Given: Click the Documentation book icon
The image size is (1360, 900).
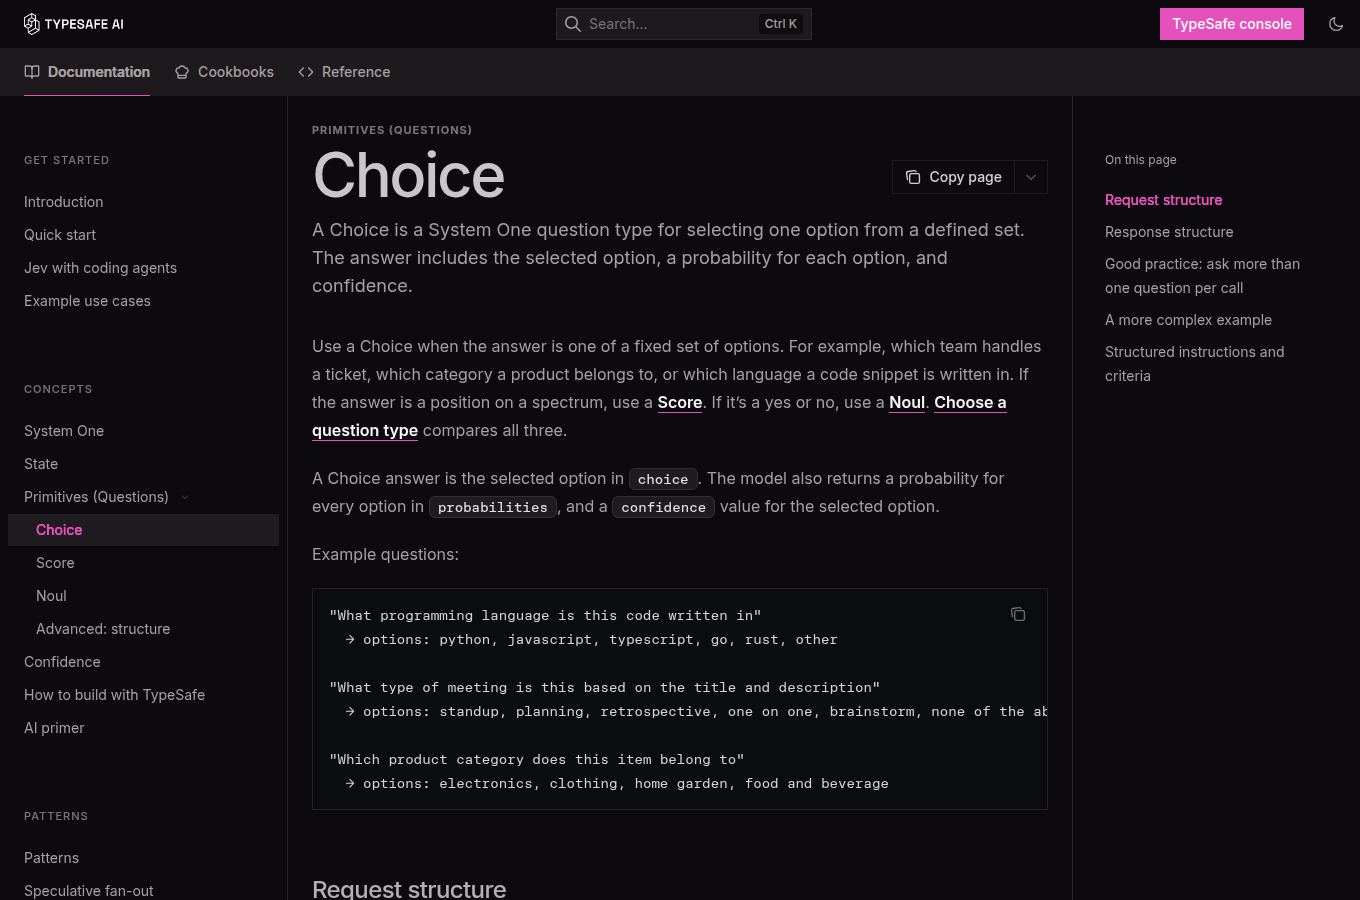Looking at the screenshot, I should click(x=32, y=72).
